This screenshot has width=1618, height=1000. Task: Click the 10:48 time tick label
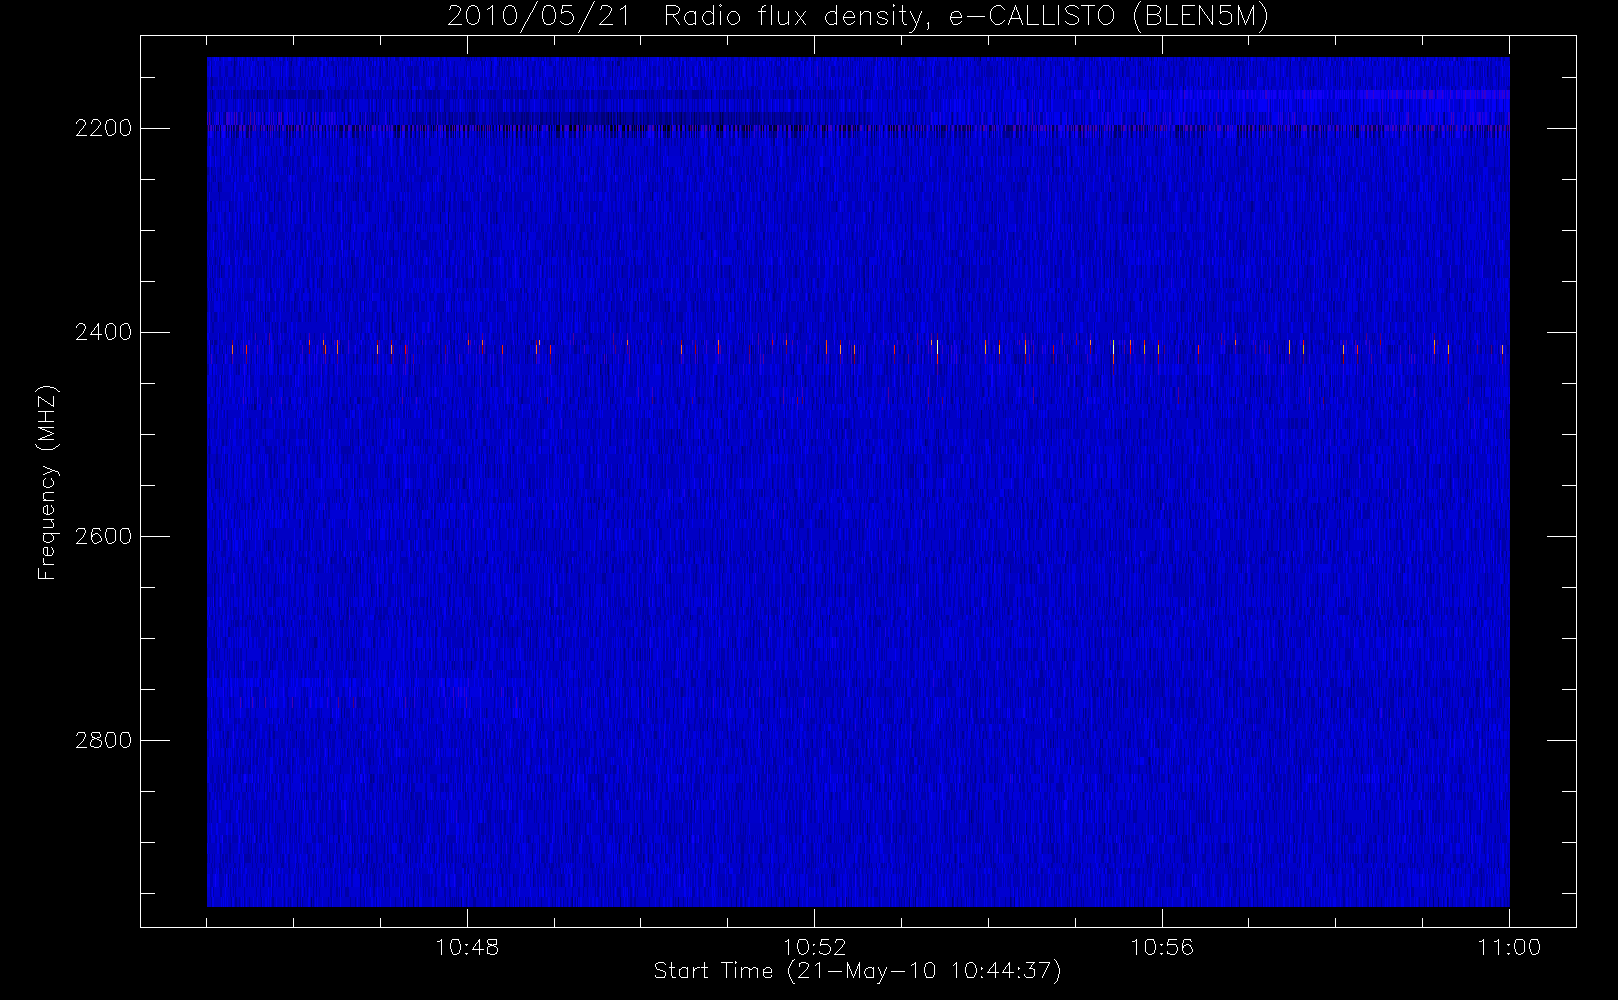point(467,947)
